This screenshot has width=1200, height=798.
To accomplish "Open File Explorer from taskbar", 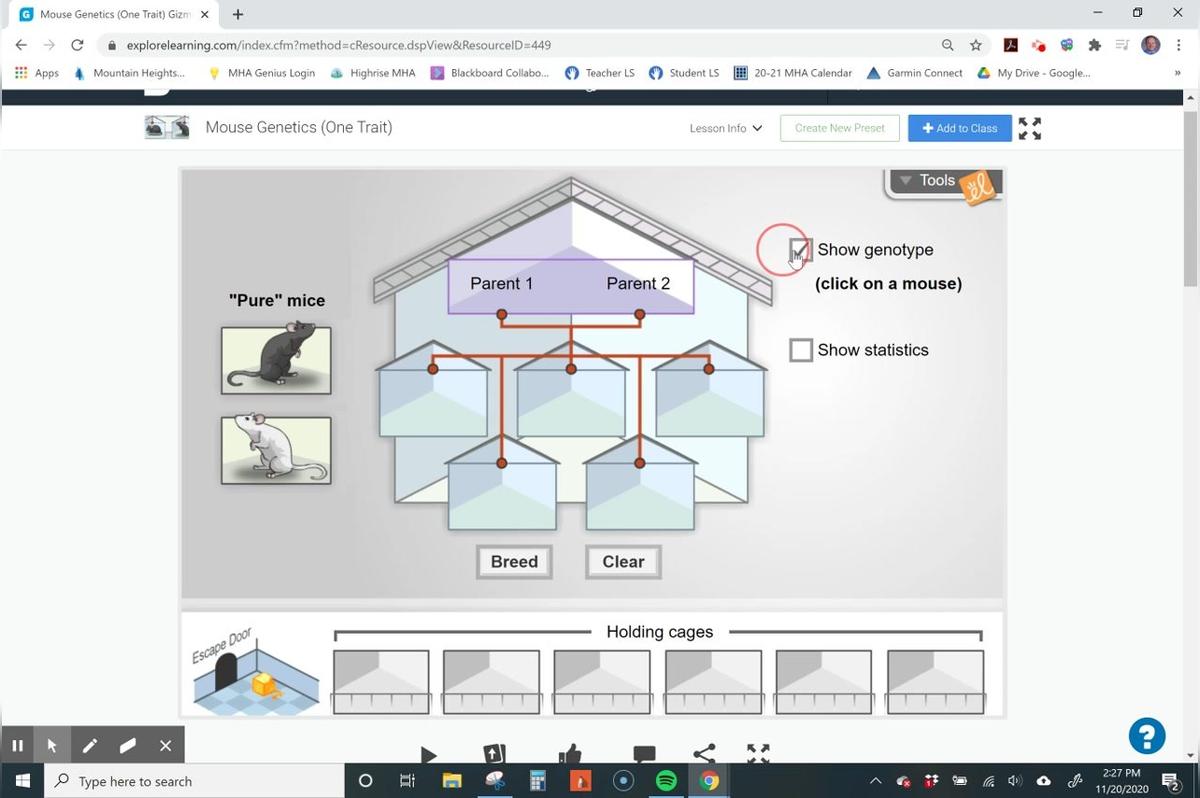I will coord(451,781).
